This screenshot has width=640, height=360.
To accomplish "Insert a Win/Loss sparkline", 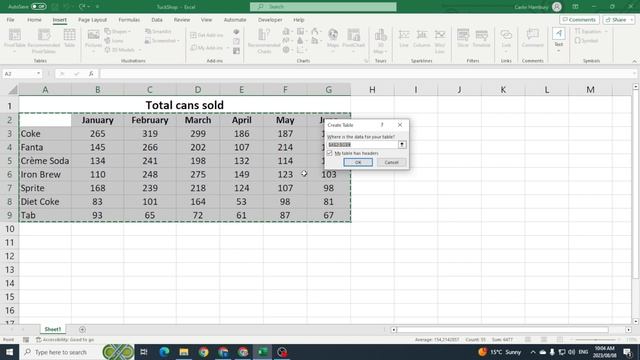I will (440, 41).
